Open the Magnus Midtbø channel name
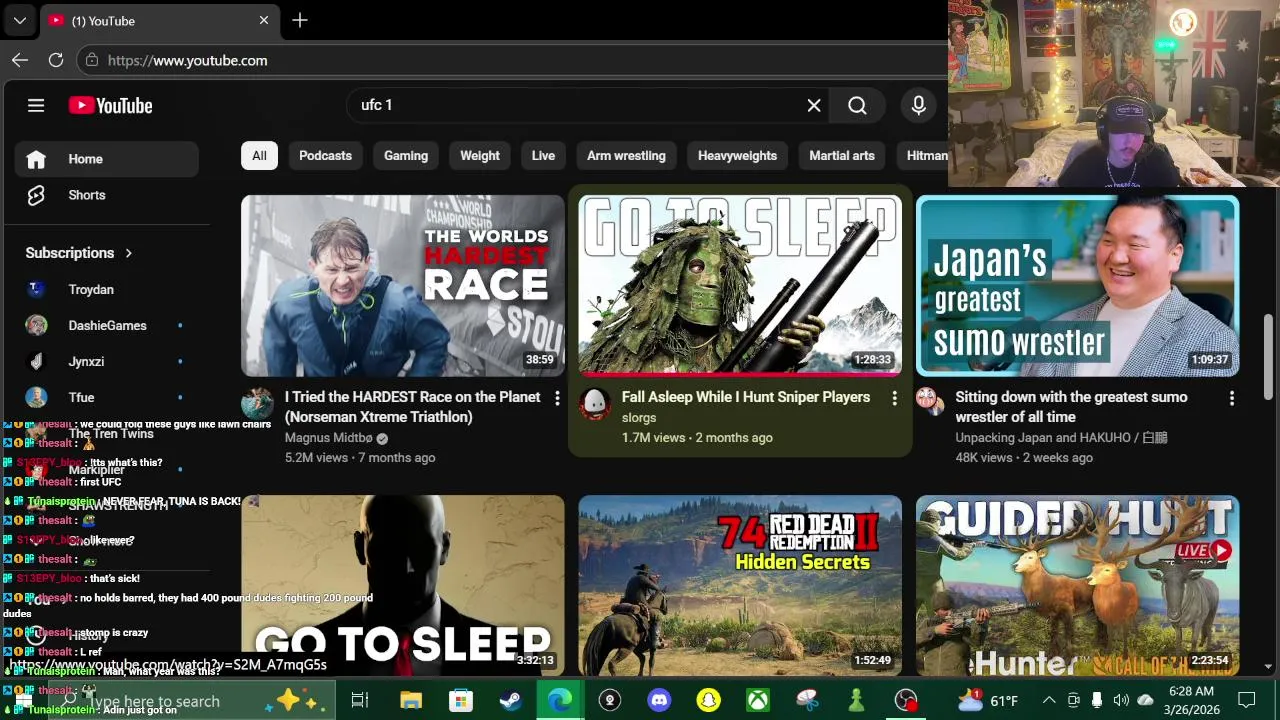The image size is (1280, 720). coord(328,438)
